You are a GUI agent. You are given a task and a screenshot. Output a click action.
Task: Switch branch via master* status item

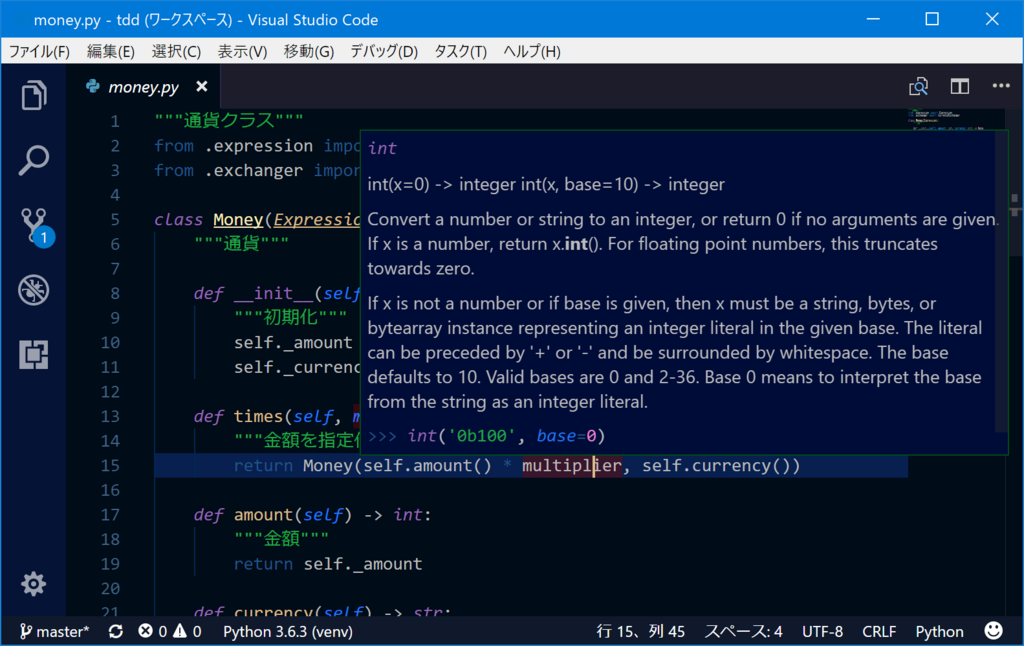[x=54, y=632]
